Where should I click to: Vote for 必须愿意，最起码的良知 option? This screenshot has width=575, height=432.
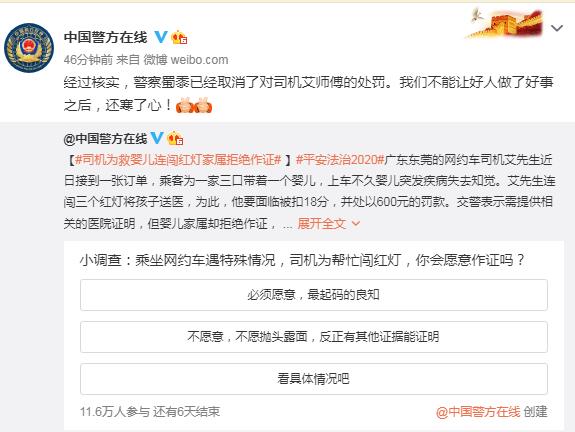click(314, 295)
